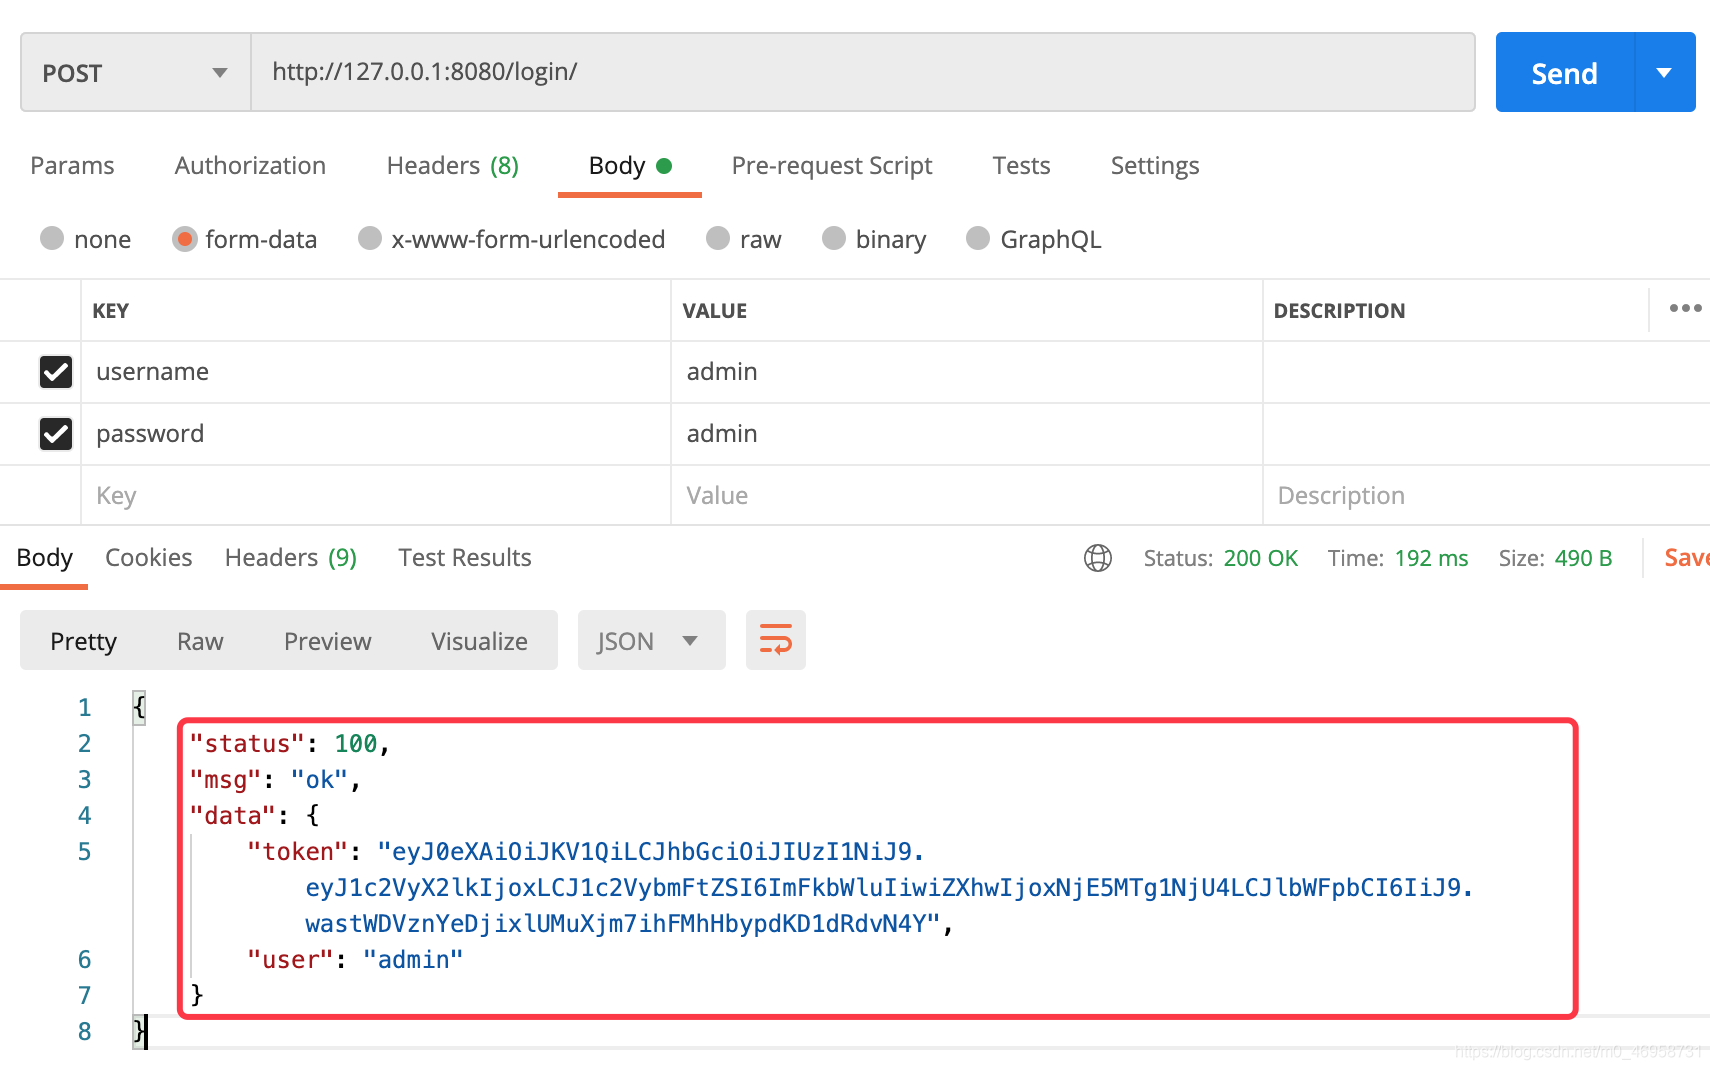Image resolution: width=1710 pixels, height=1070 pixels.
Task: Toggle the username row checkbox
Action: (56, 372)
